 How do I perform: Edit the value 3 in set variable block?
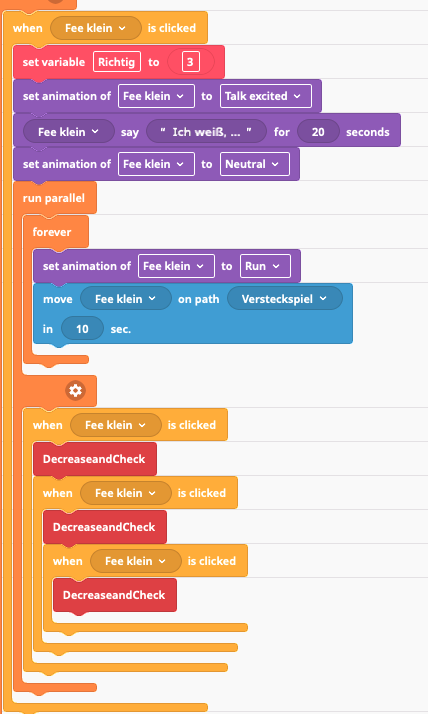[190, 62]
